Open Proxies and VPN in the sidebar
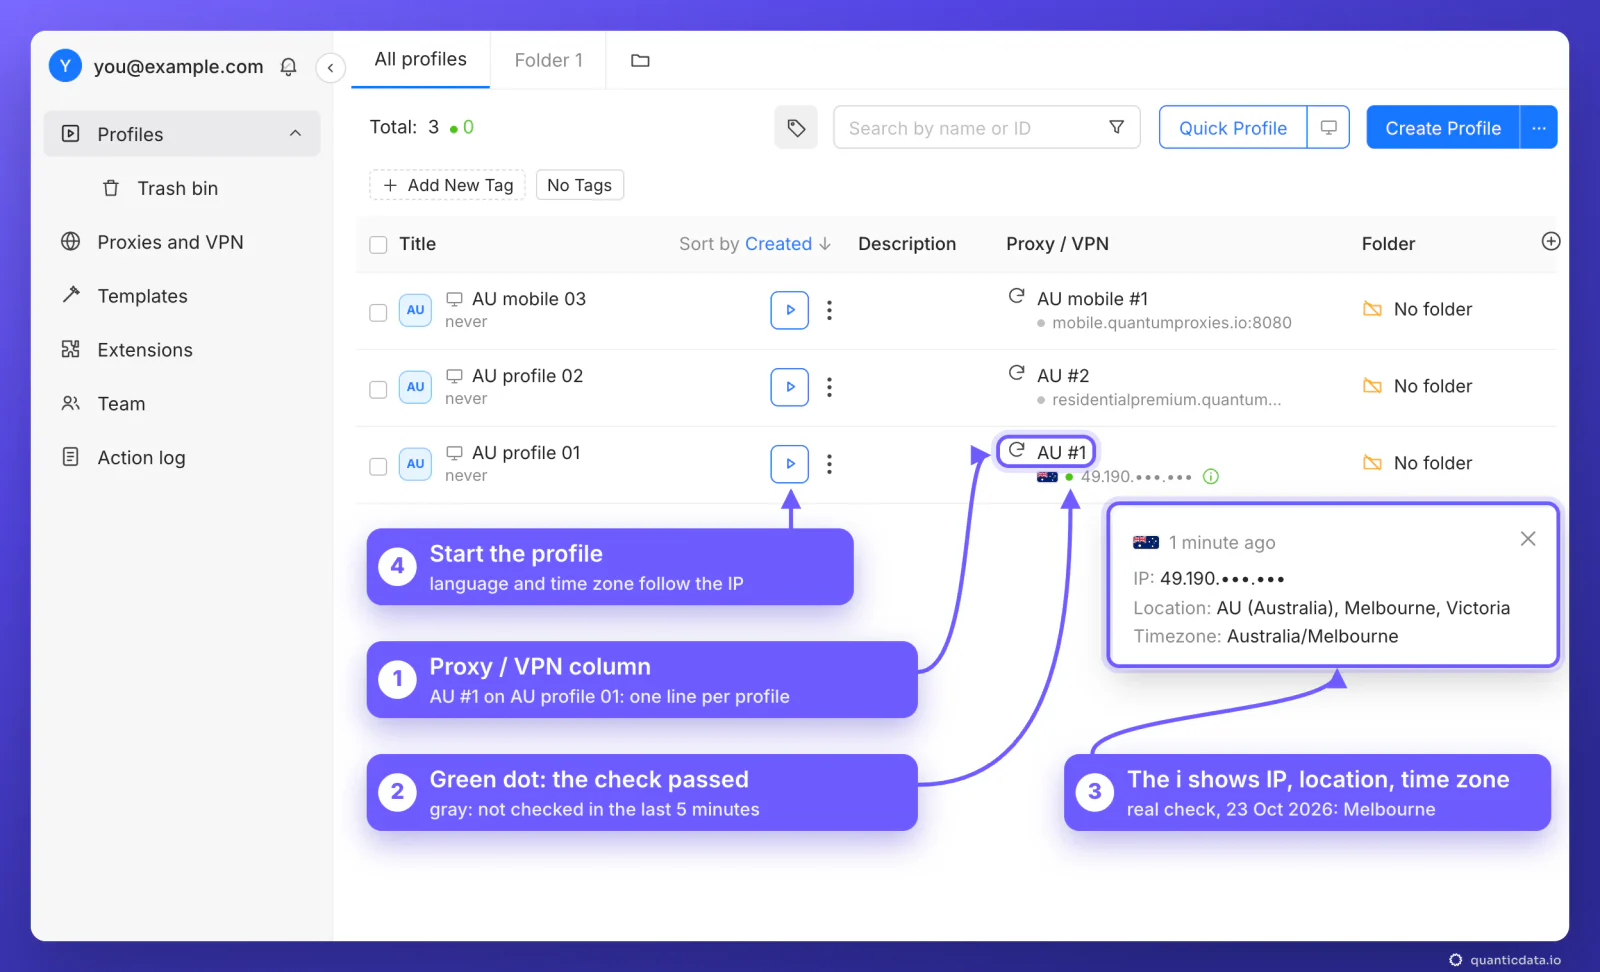The height and width of the screenshot is (972, 1600). point(170,242)
